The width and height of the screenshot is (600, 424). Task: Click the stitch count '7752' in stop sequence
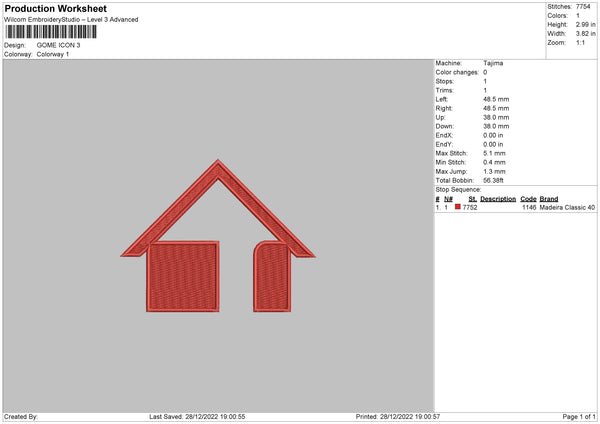coord(470,207)
